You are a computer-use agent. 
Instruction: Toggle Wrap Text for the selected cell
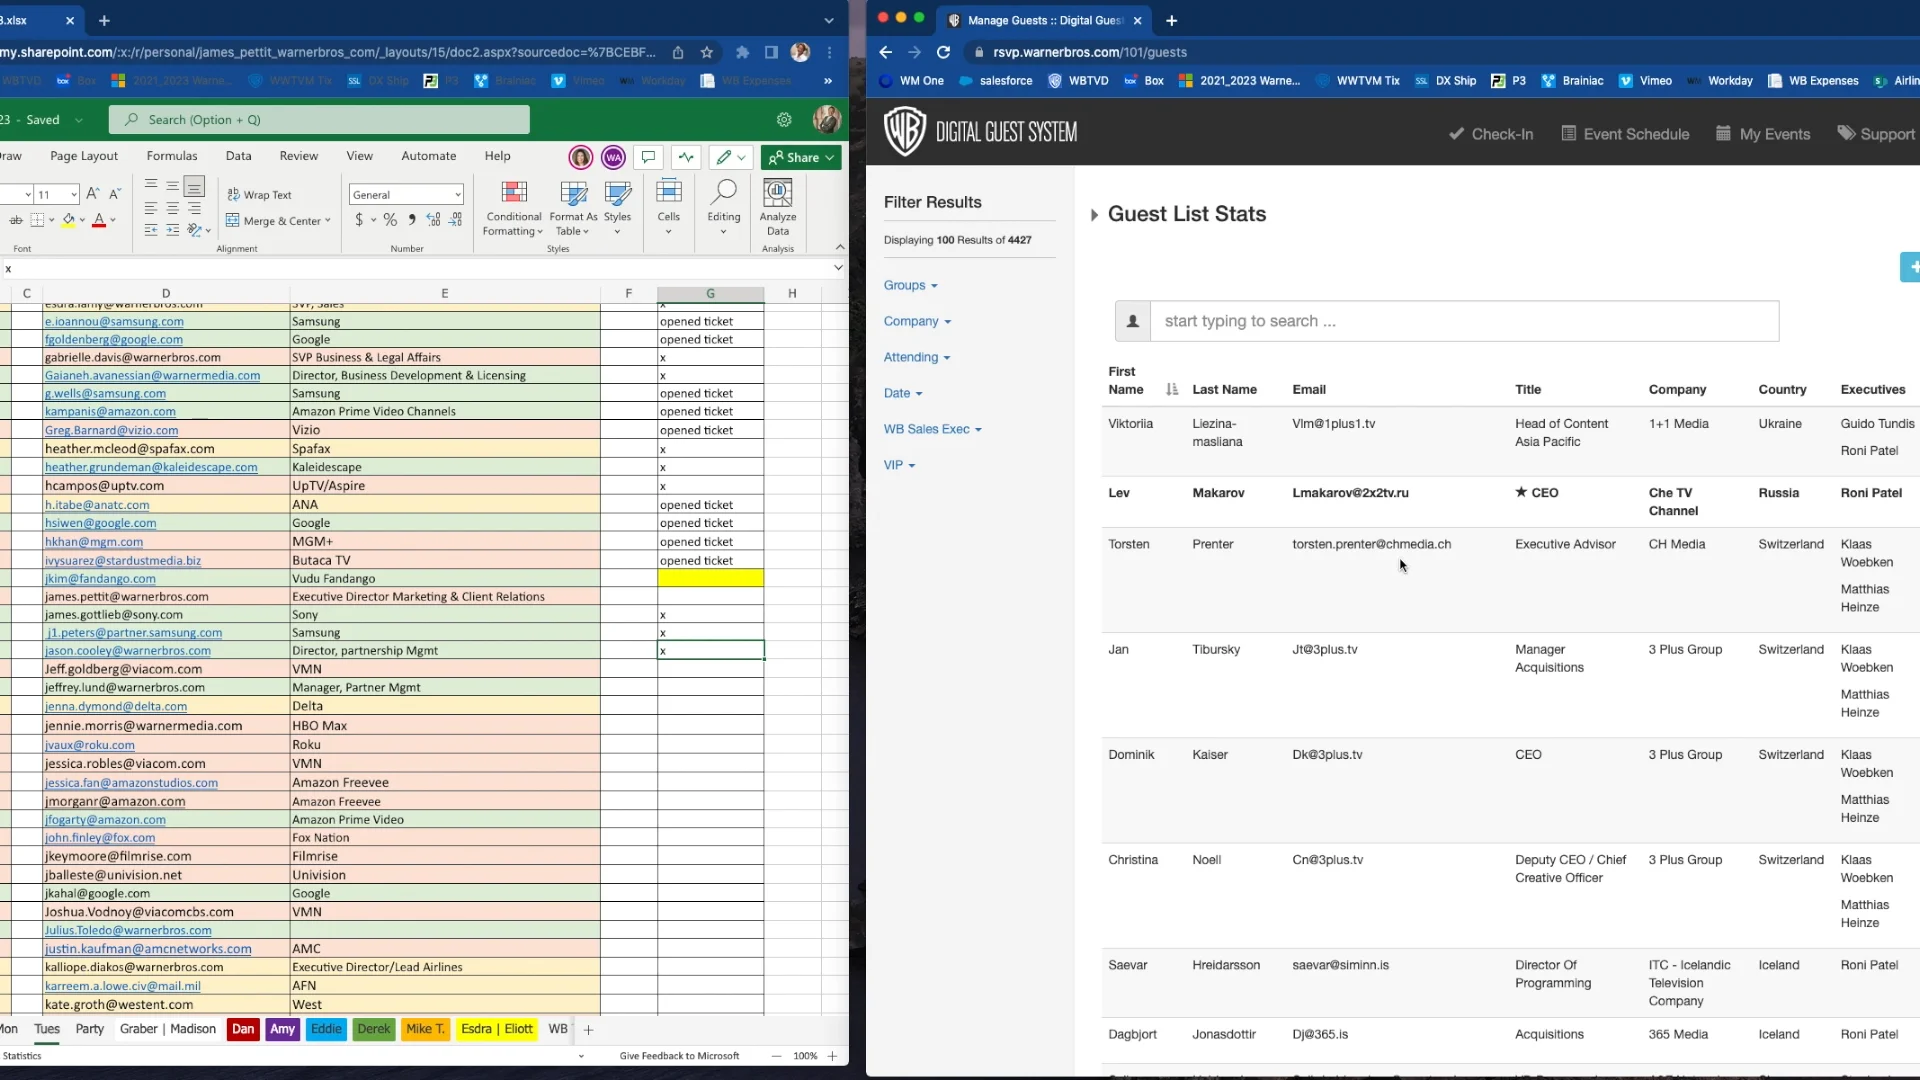(259, 194)
